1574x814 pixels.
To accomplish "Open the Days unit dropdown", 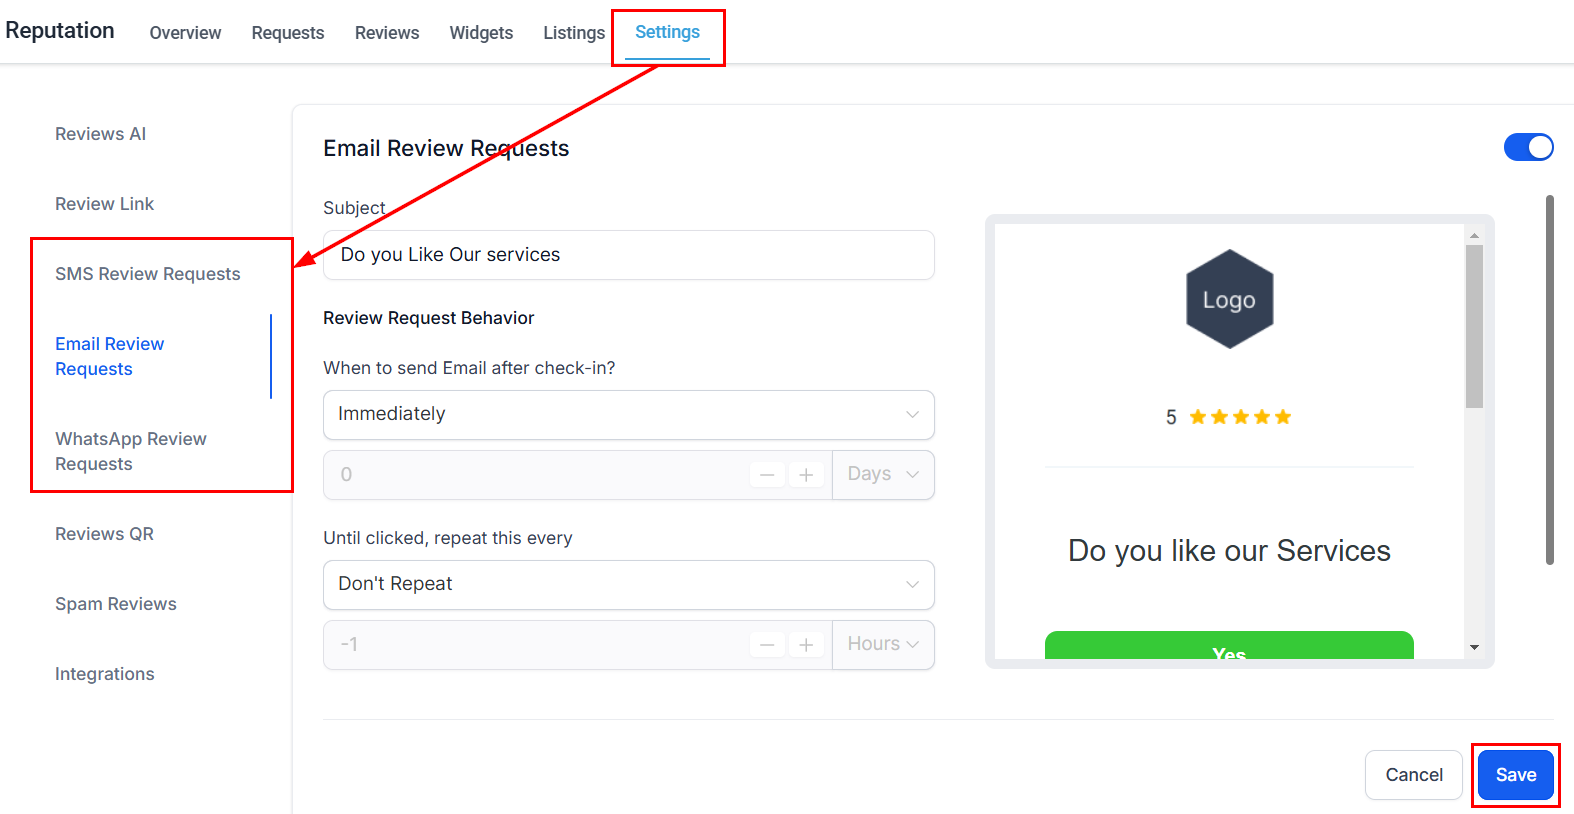I will [883, 474].
